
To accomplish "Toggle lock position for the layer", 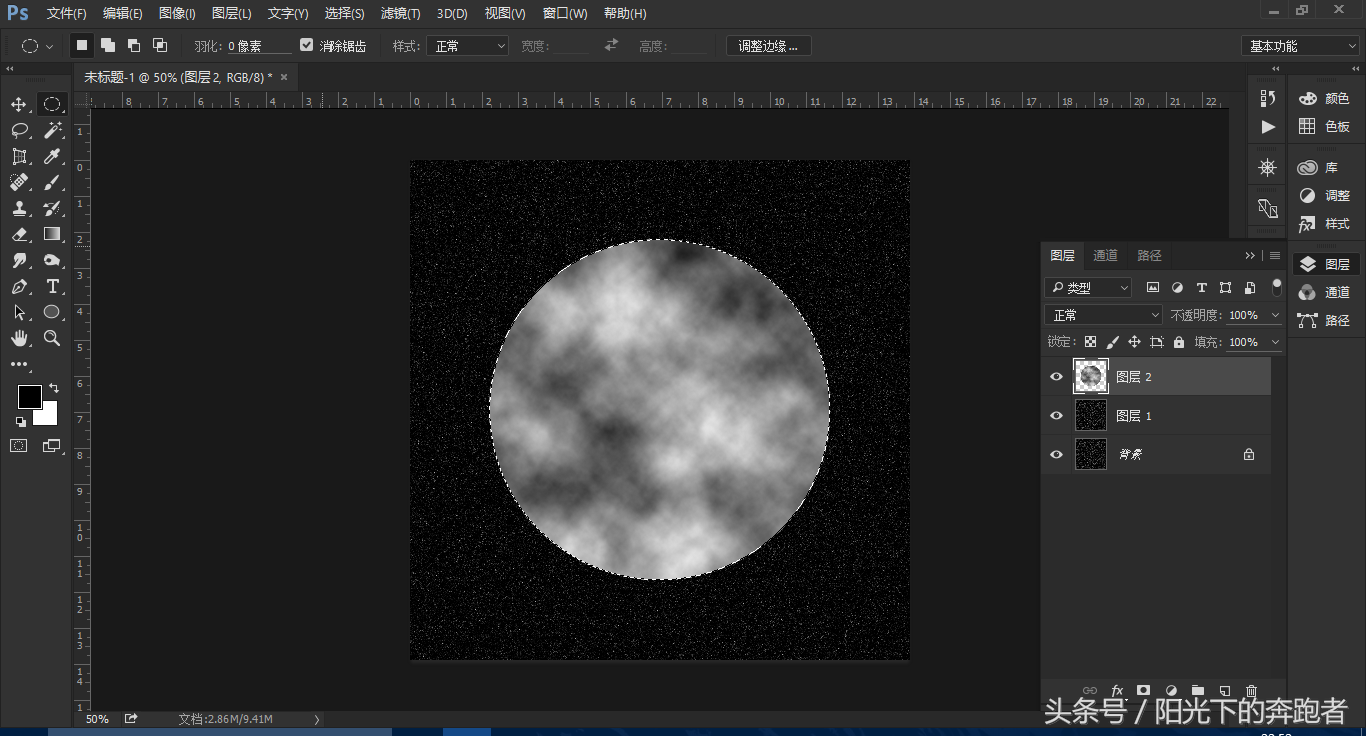I will click(1134, 342).
